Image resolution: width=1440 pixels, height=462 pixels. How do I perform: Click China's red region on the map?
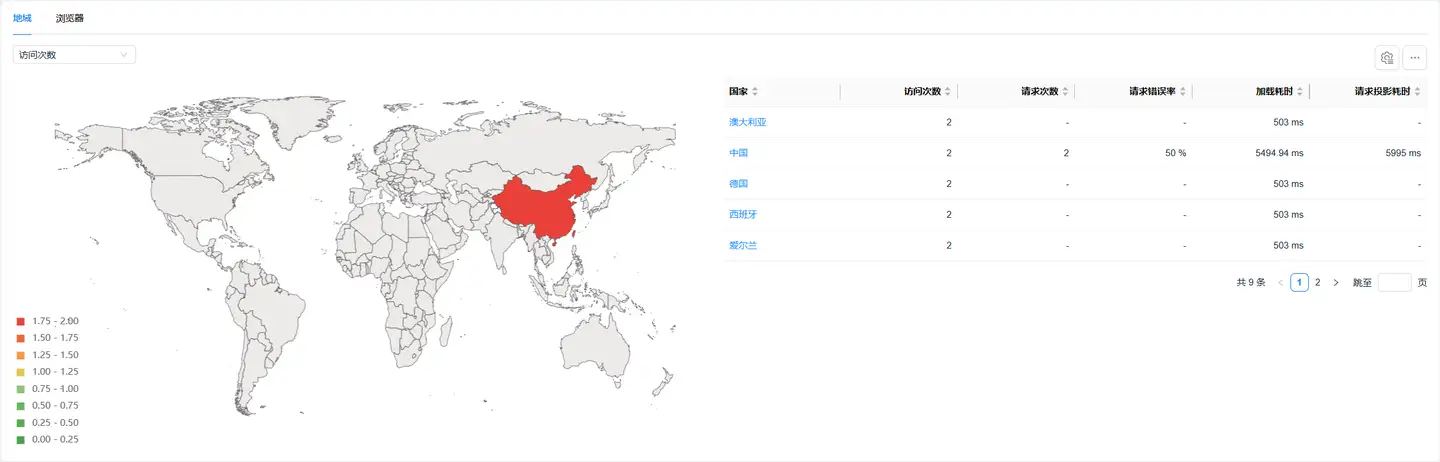coord(540,205)
